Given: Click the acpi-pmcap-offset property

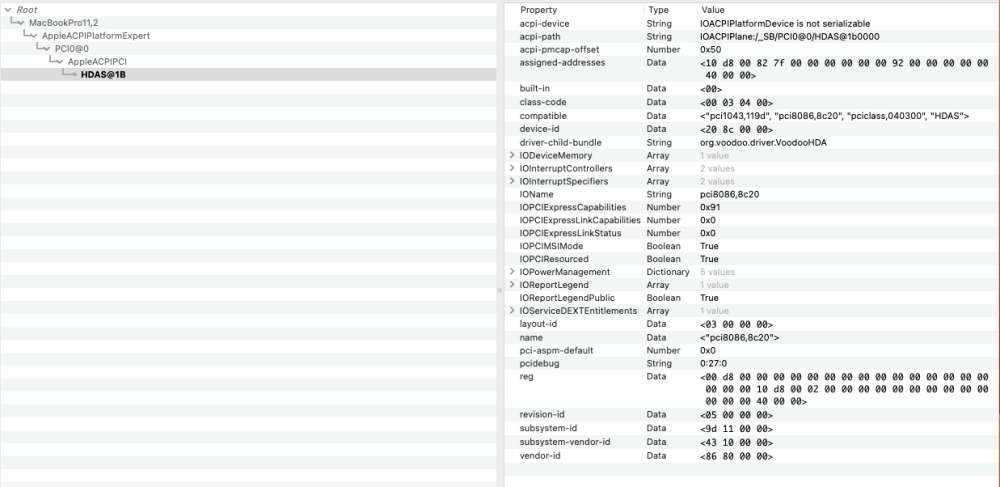Looking at the screenshot, I should click(560, 50).
